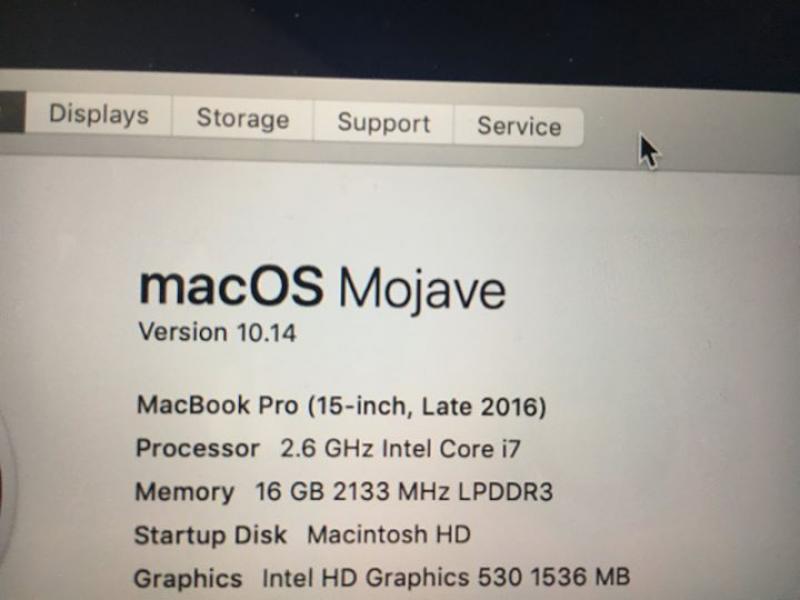The height and width of the screenshot is (600, 800).
Task: Click the blank white area below the tabs
Action: (x=398, y=214)
